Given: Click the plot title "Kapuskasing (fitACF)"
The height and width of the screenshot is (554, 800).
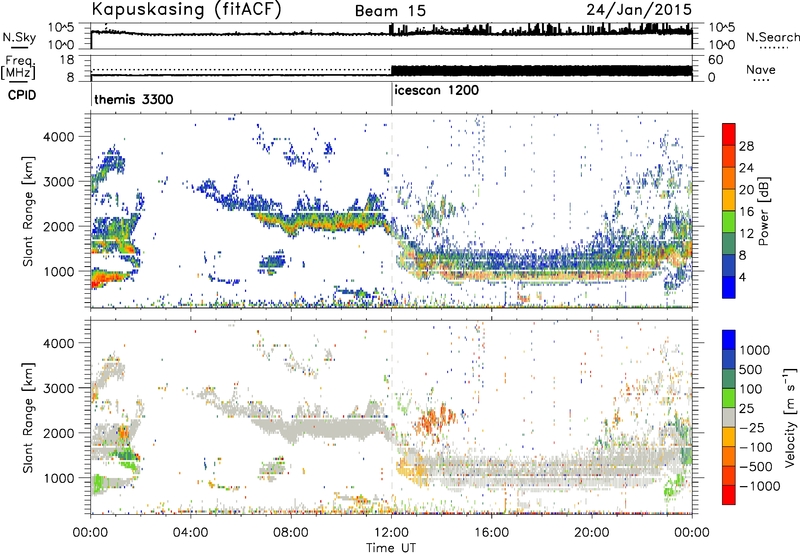Looking at the screenshot, I should (x=186, y=10).
